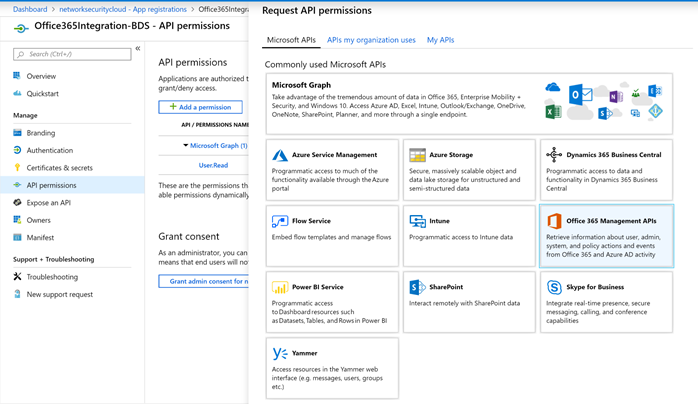This screenshot has height=404, width=698.
Task: Click the search magnifier icon in sidebar
Action: pyautogui.click(x=20, y=54)
